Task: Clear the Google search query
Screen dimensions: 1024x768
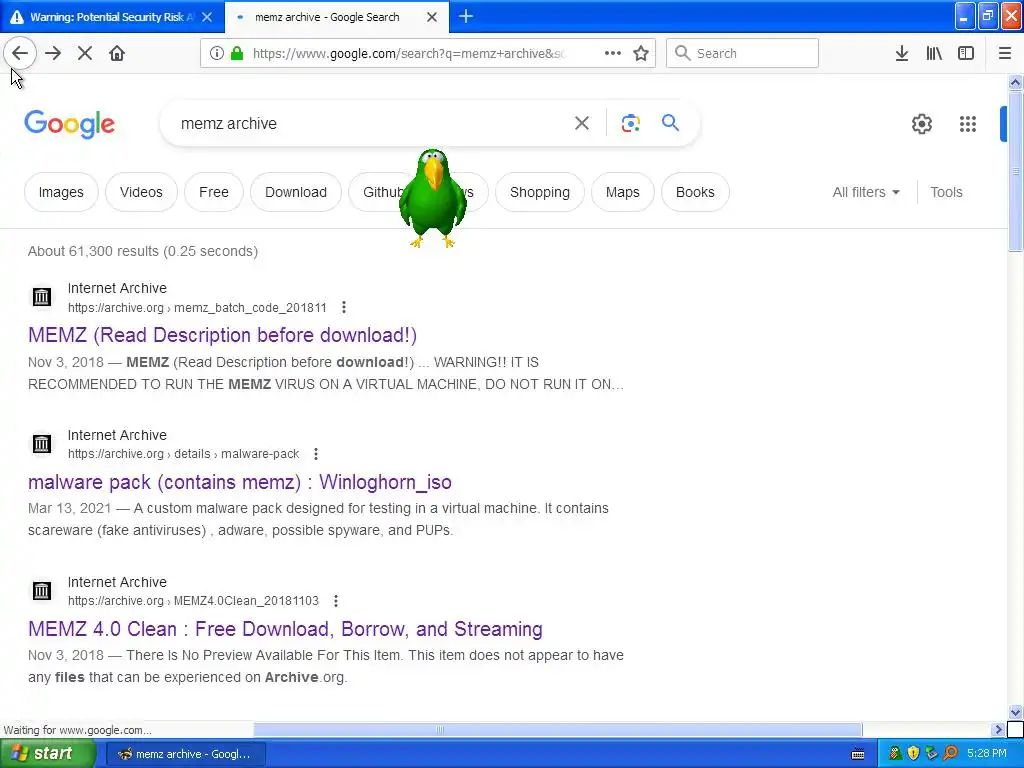Action: pyautogui.click(x=581, y=123)
